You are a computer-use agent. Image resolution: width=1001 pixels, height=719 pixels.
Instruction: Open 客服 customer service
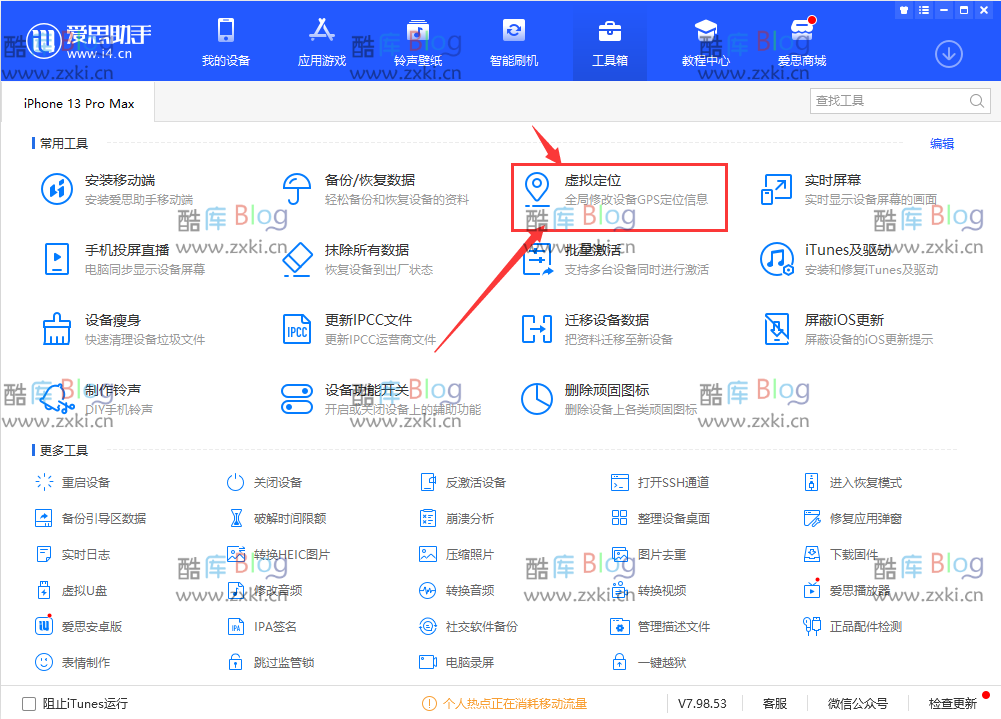[774, 704]
